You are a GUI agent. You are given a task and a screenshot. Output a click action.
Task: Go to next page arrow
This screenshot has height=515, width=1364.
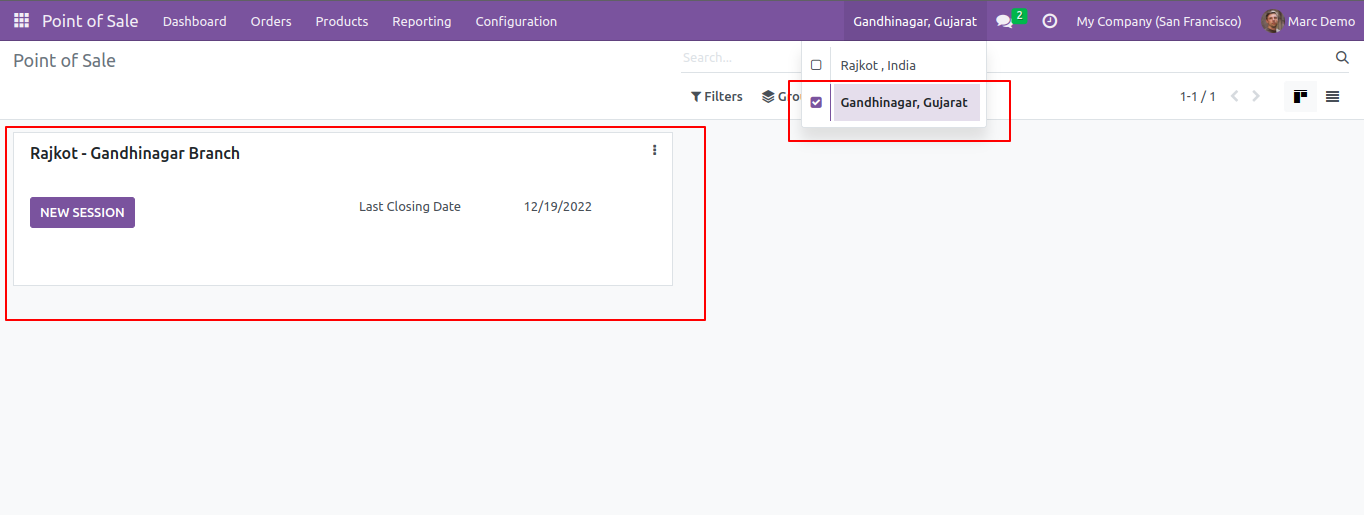point(1256,96)
